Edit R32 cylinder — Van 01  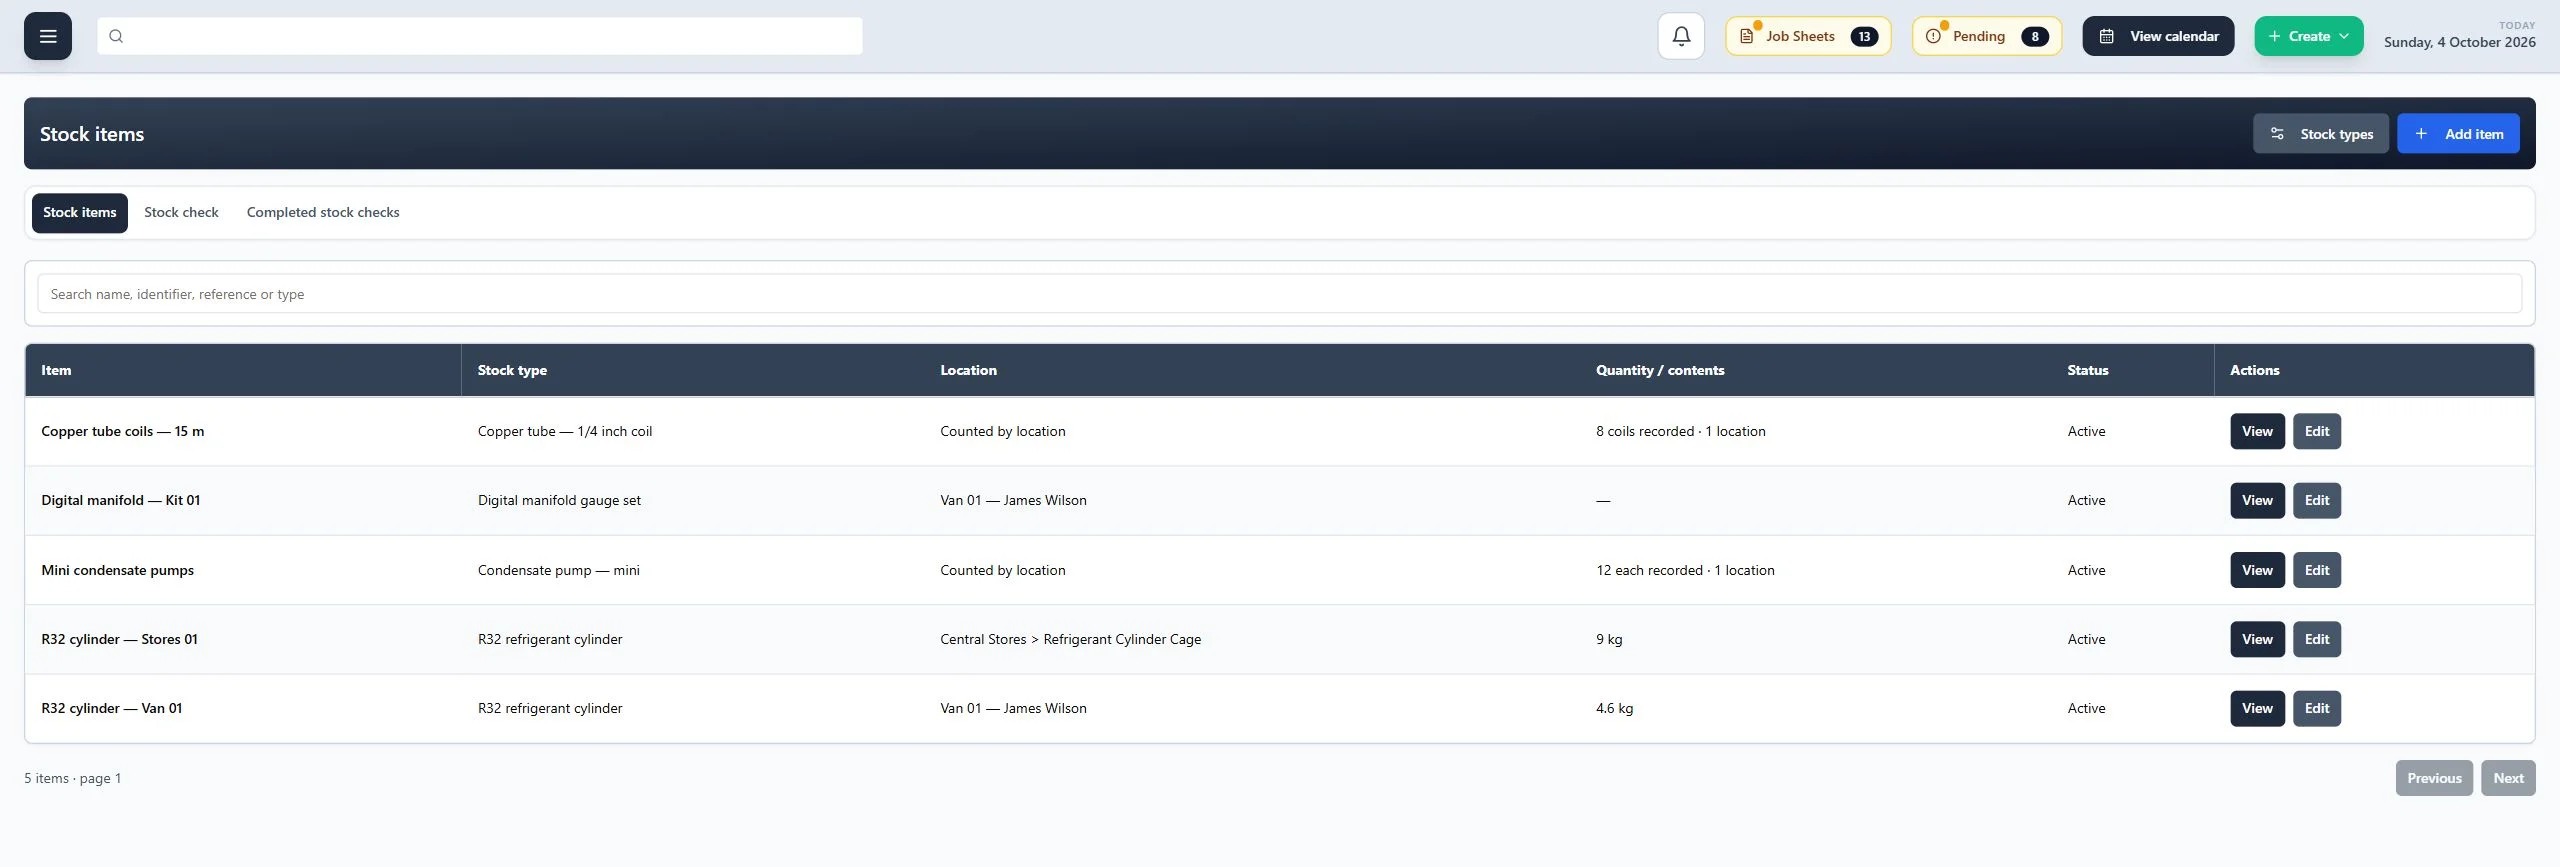point(2317,709)
